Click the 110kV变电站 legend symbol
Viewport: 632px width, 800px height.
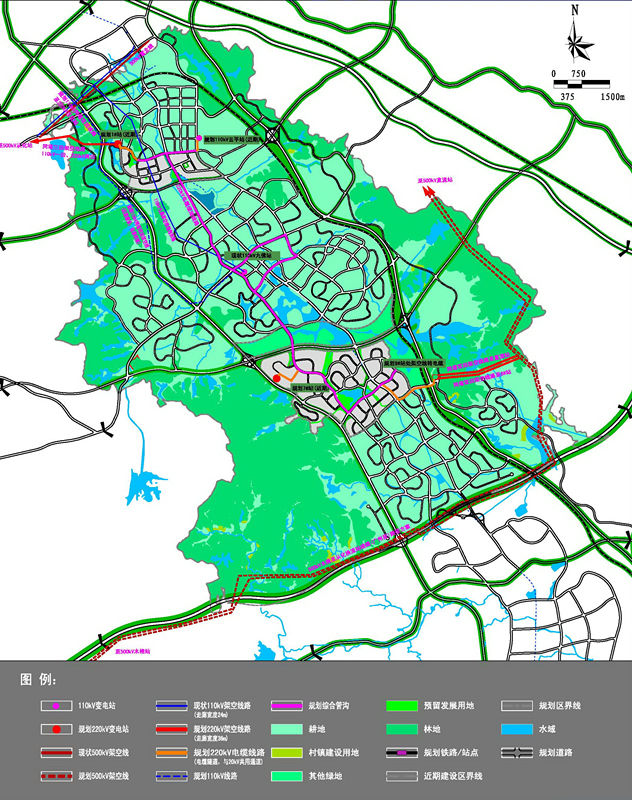(57, 706)
